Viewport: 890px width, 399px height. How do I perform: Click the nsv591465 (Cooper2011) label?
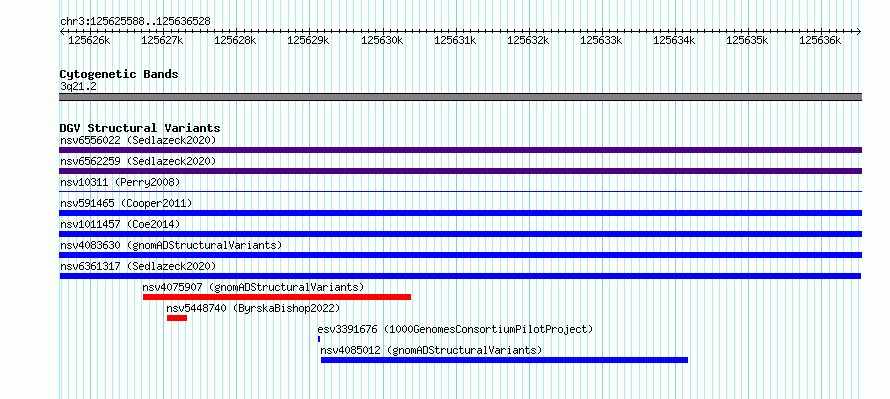126,203
